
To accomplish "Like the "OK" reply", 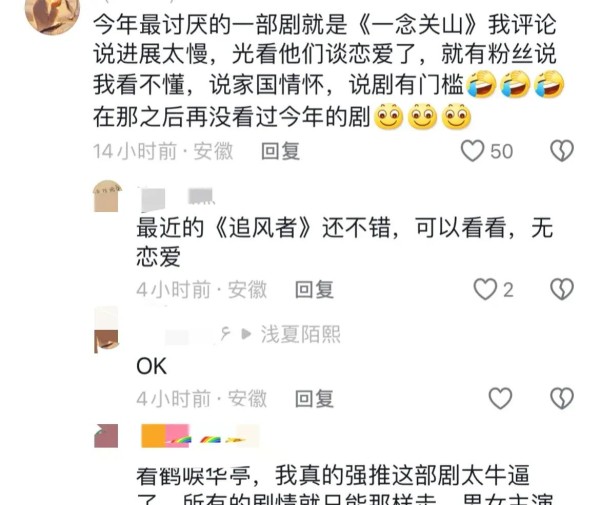I will (x=500, y=398).
